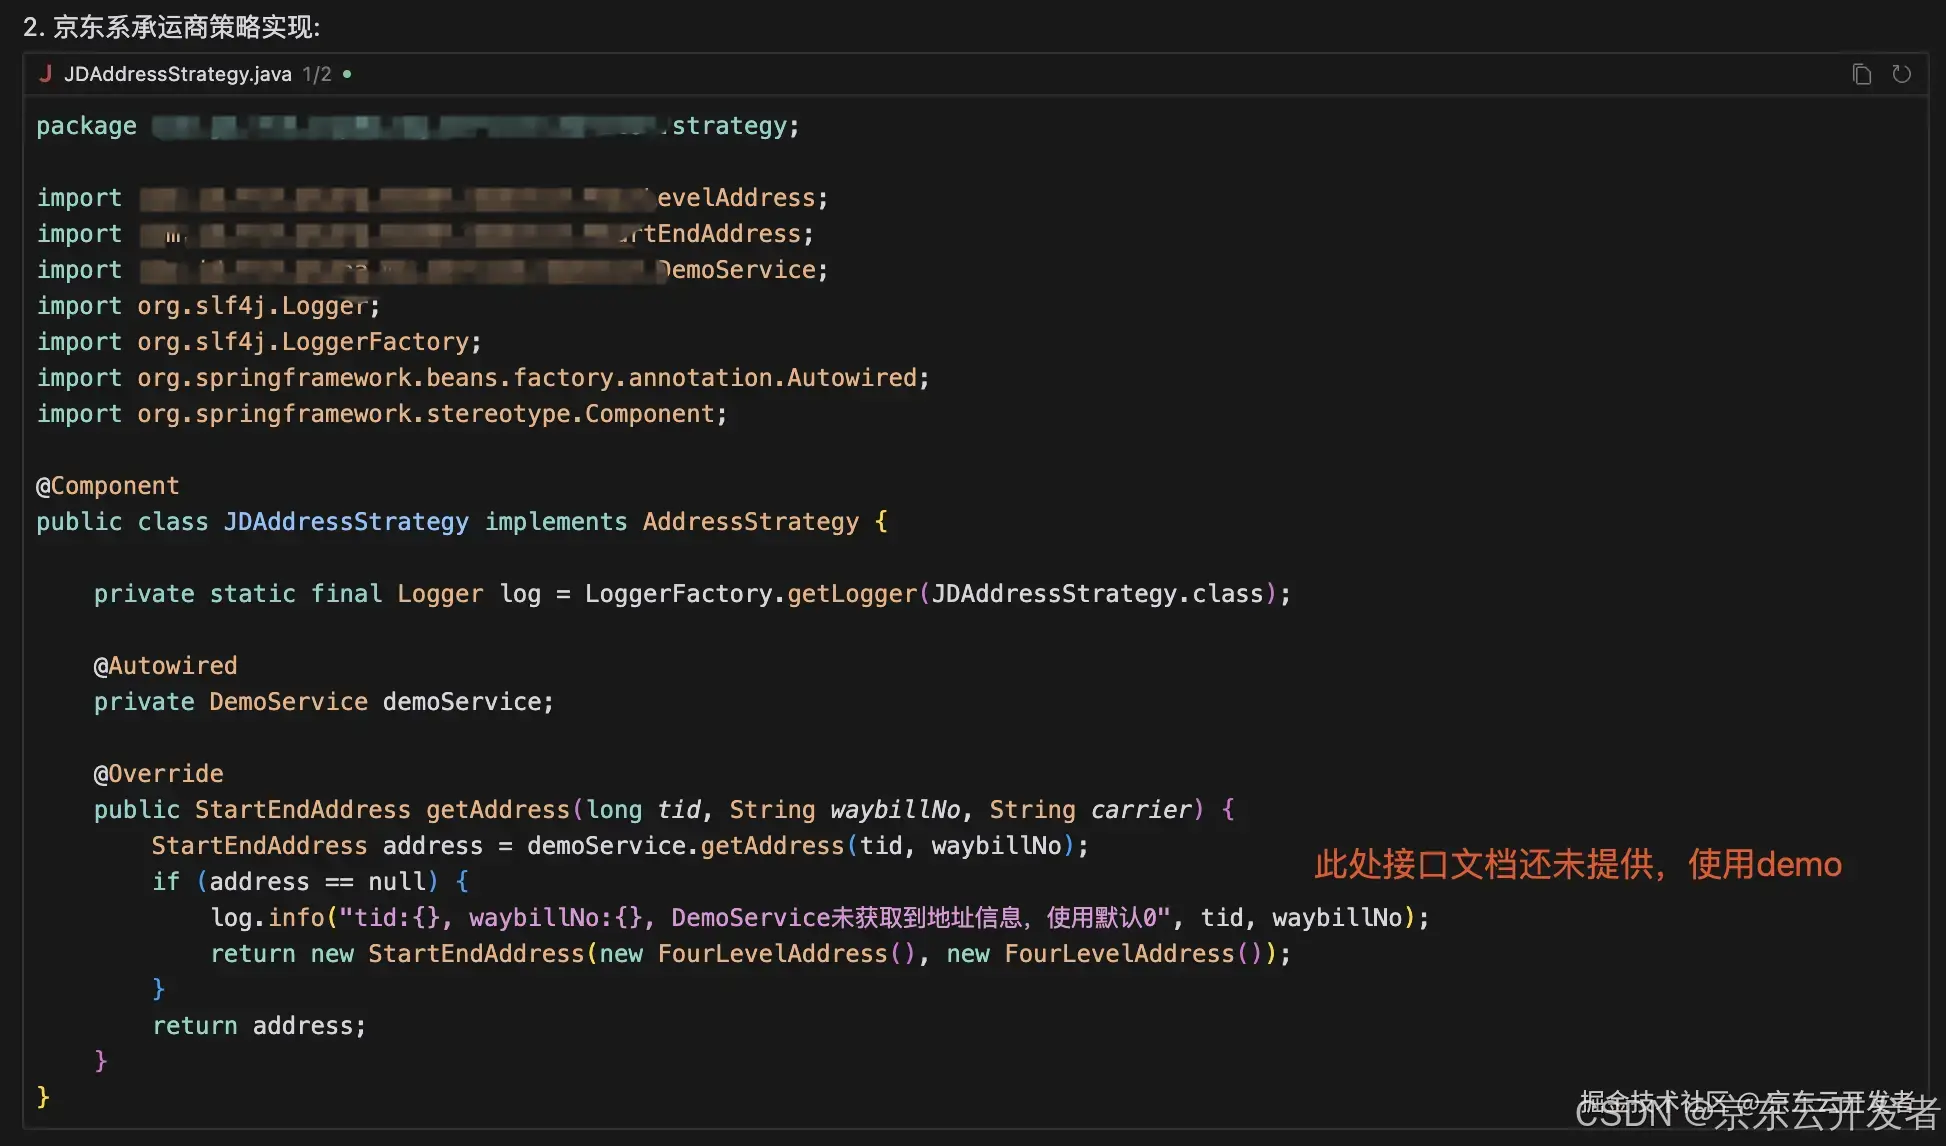This screenshot has height=1146, width=1946.
Task: Click 'return new StartEndAddress' statement
Action: coord(750,954)
